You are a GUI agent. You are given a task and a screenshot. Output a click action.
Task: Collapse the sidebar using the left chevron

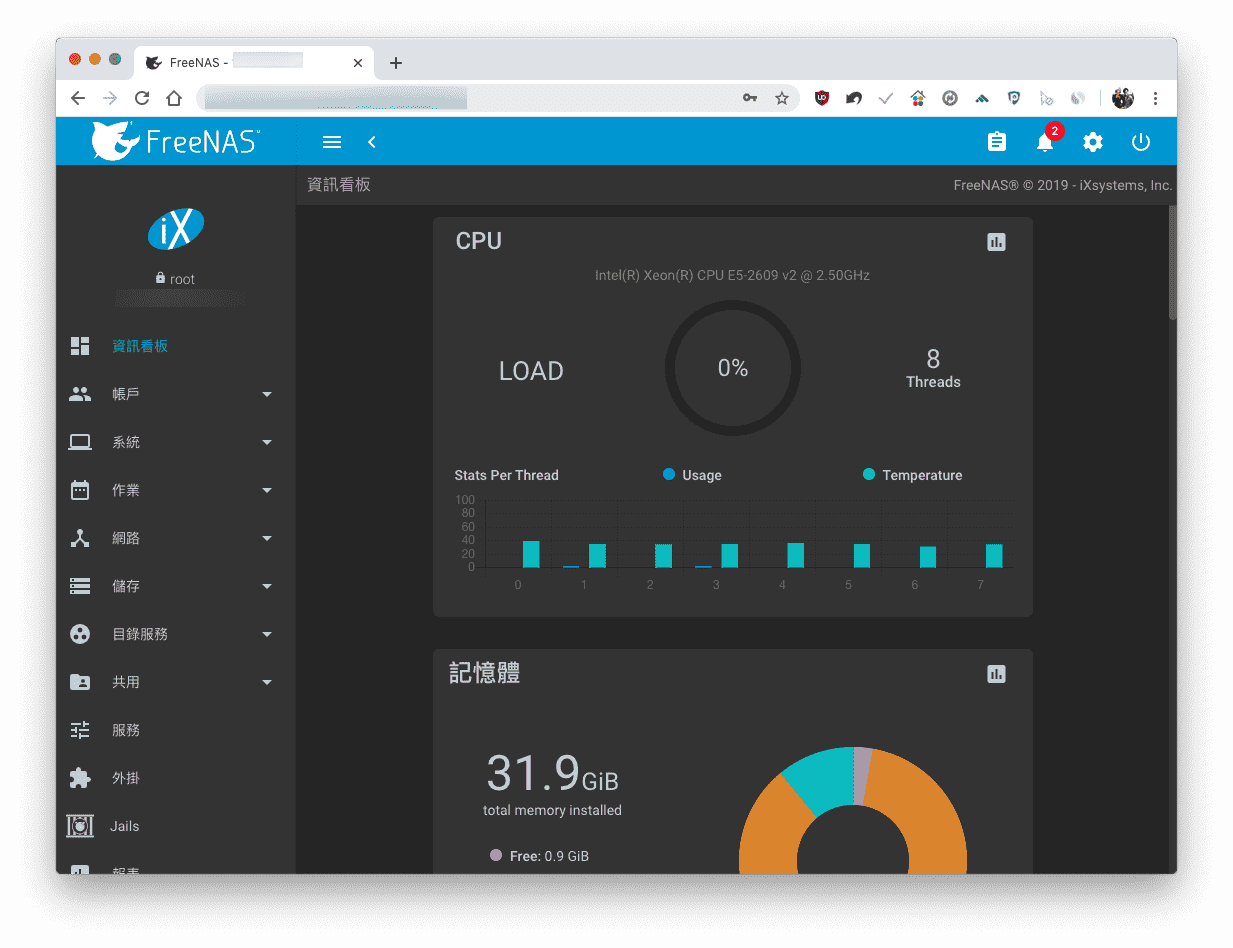click(x=372, y=142)
